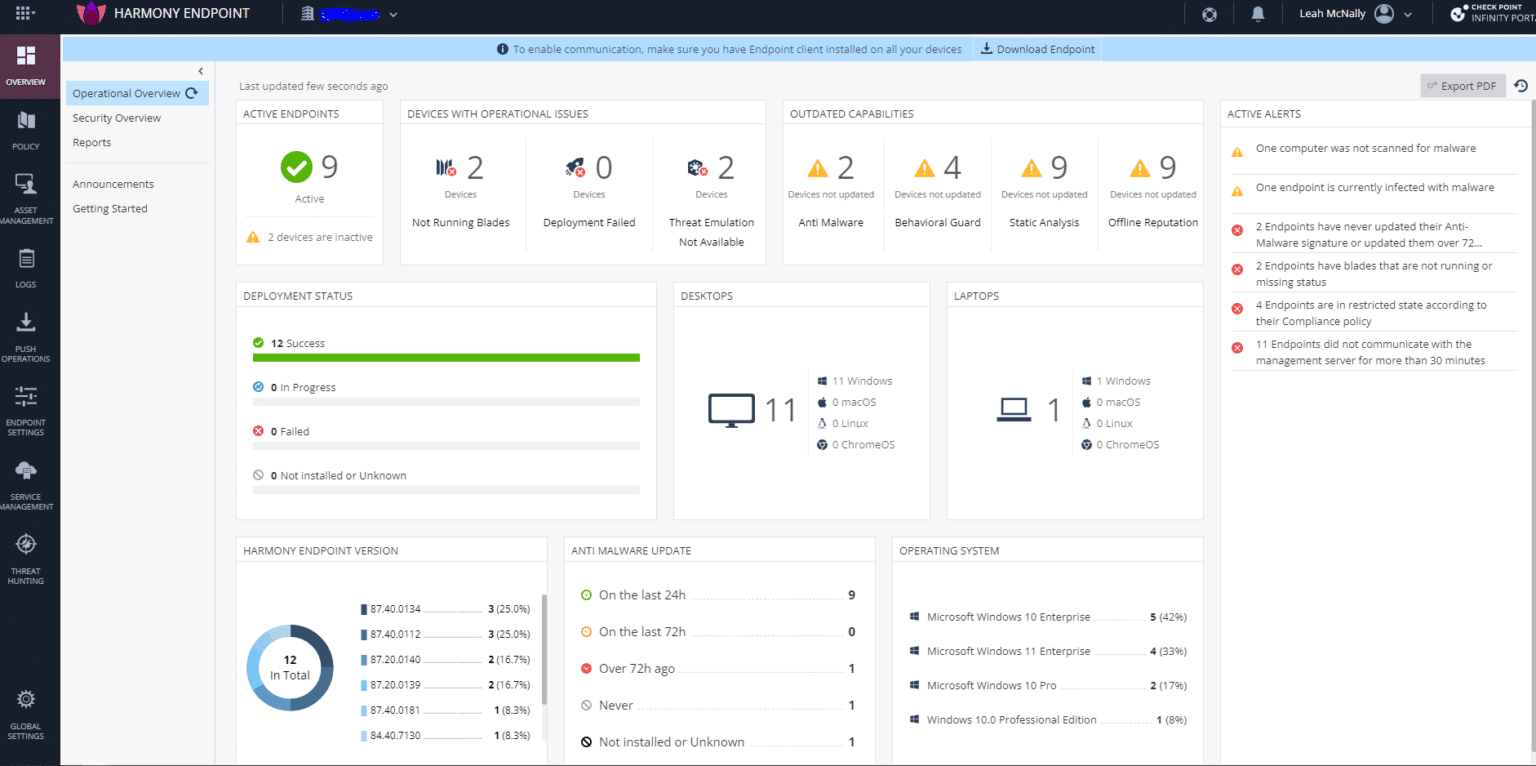Select the Asset Management sidebar icon
Screen dimensions: 1536x766
[x=29, y=196]
